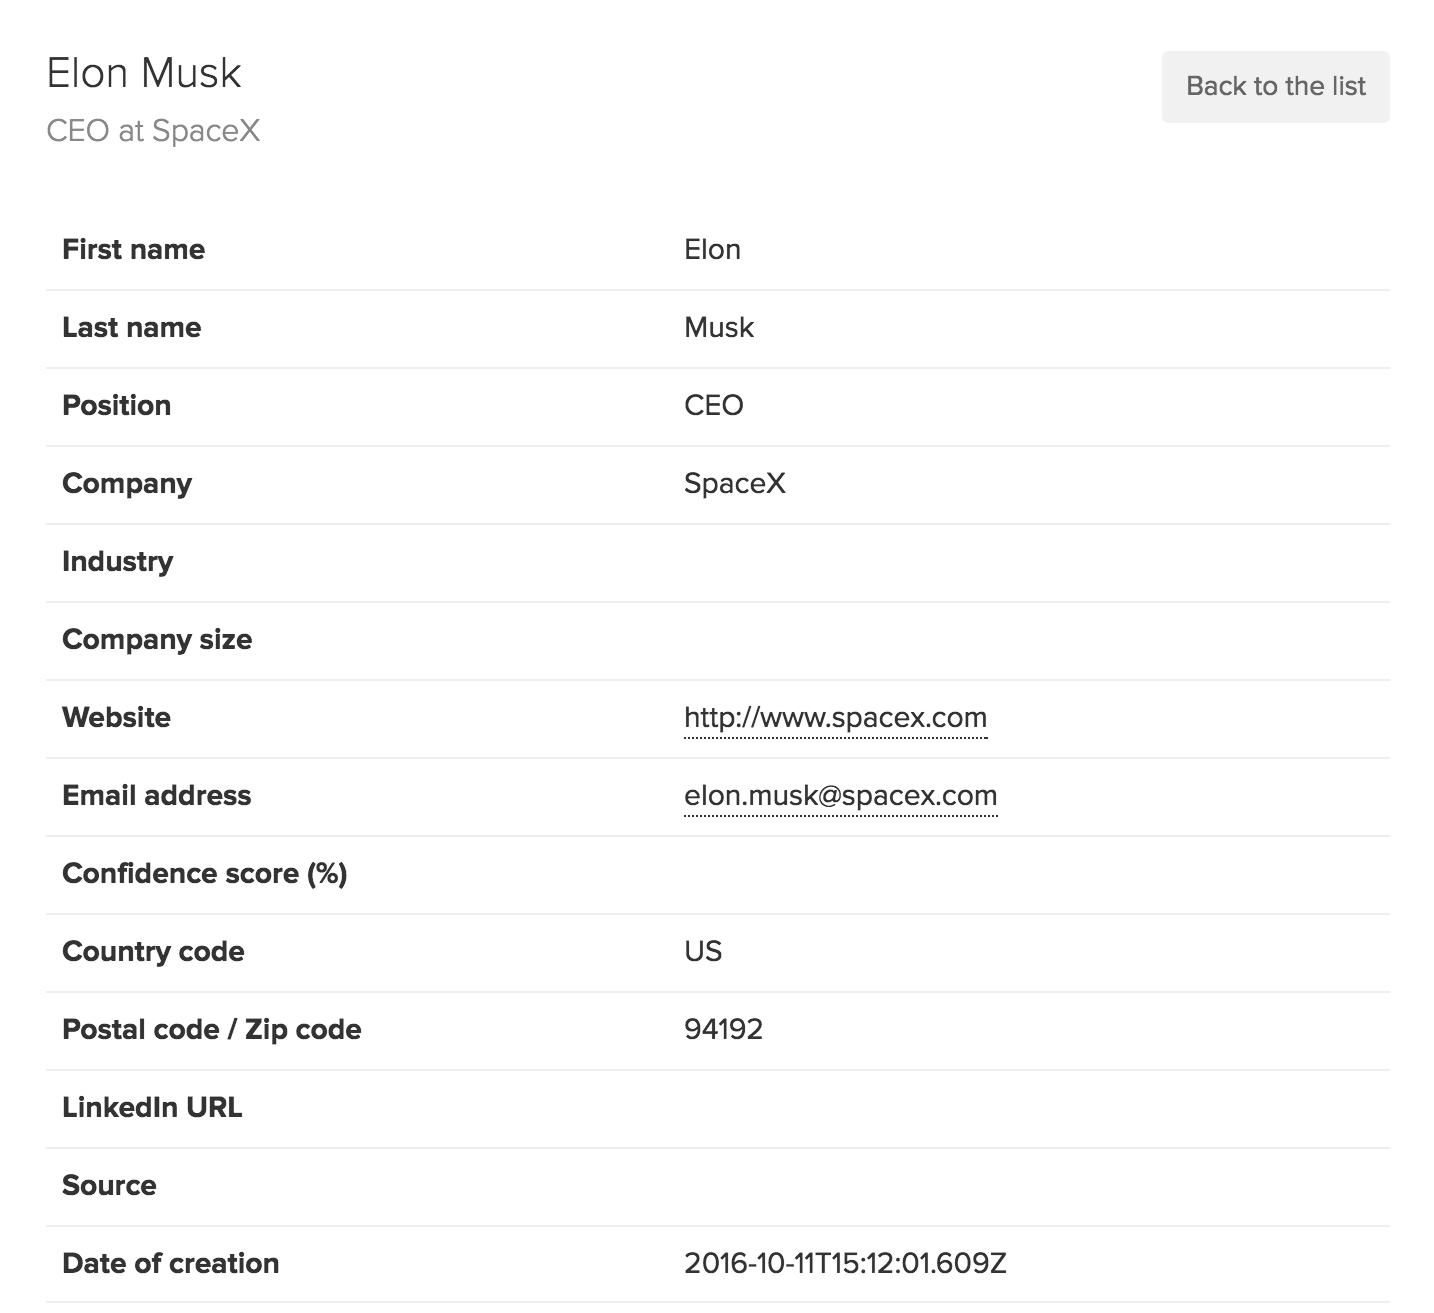
Task: Click the Company value SpaceX
Action: click(734, 484)
